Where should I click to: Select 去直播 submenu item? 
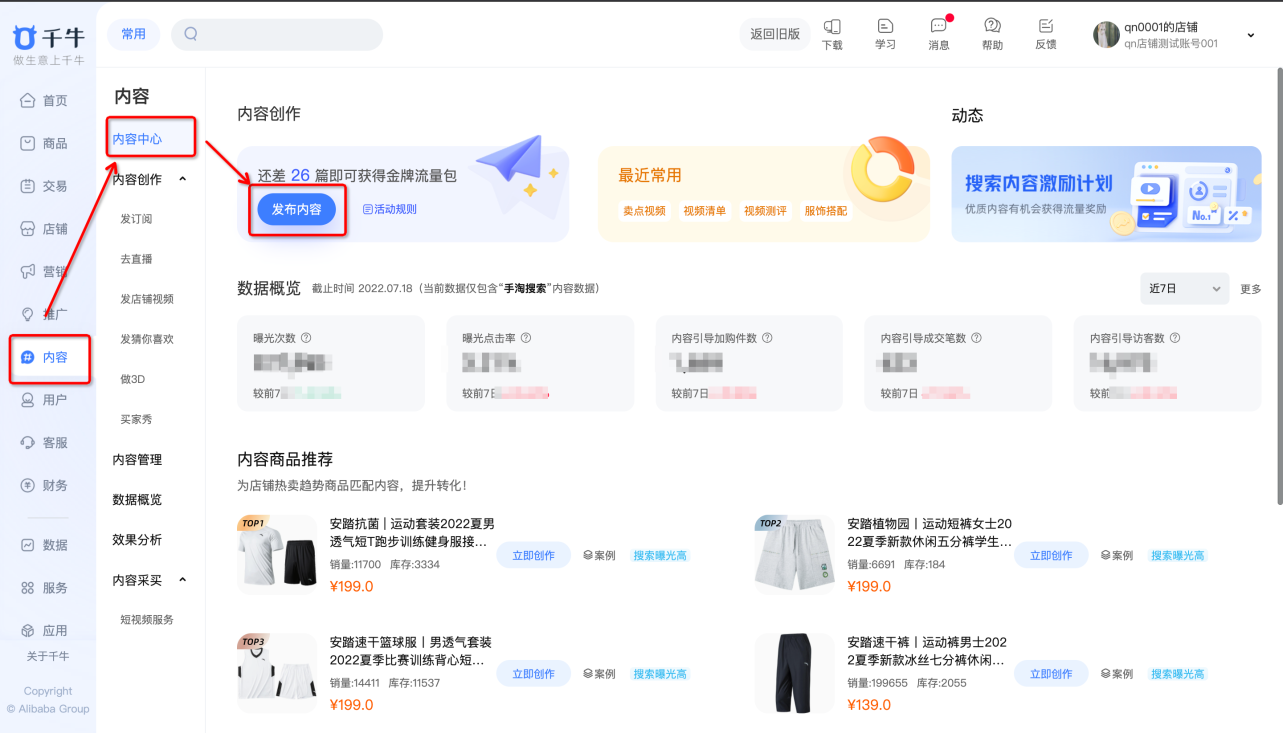coord(136,259)
